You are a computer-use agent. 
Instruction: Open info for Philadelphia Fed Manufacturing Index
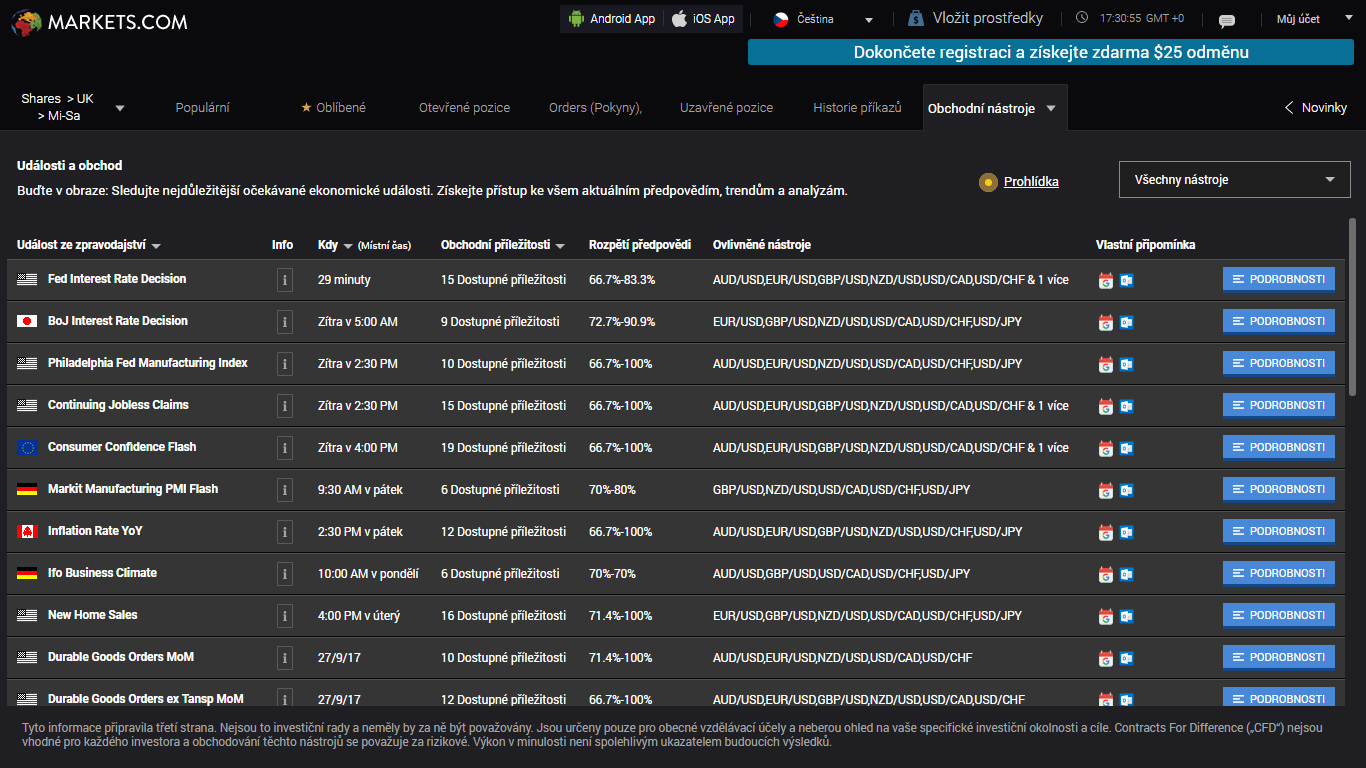click(285, 364)
